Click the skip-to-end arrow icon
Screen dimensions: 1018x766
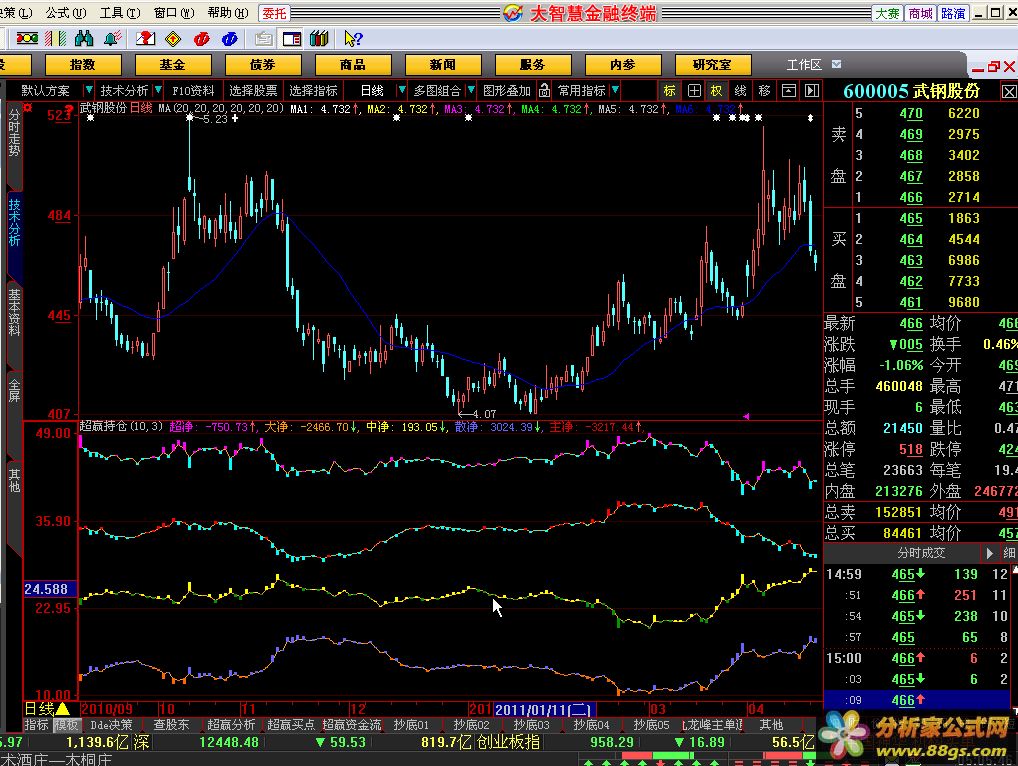click(x=812, y=90)
